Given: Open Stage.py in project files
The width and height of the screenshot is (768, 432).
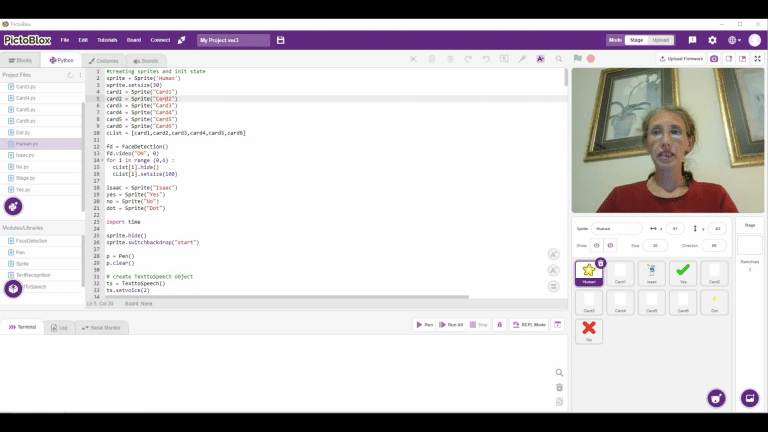Looking at the screenshot, I should [41, 178].
